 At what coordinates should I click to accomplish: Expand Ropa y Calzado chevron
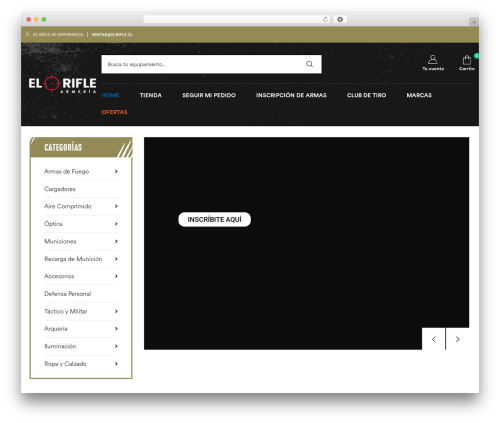[116, 364]
